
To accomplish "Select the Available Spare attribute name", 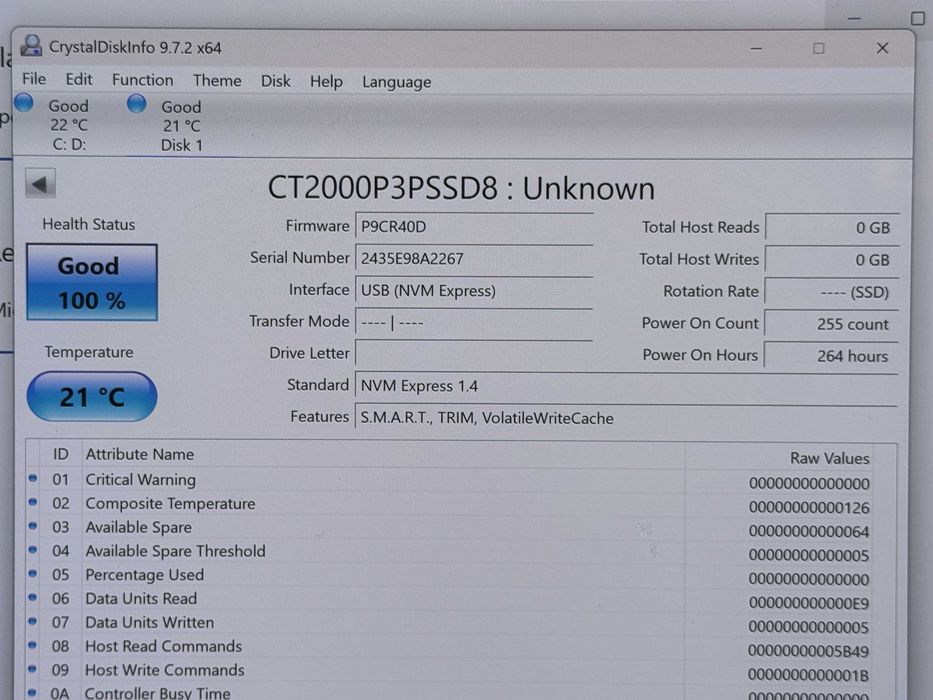I will click(x=138, y=527).
